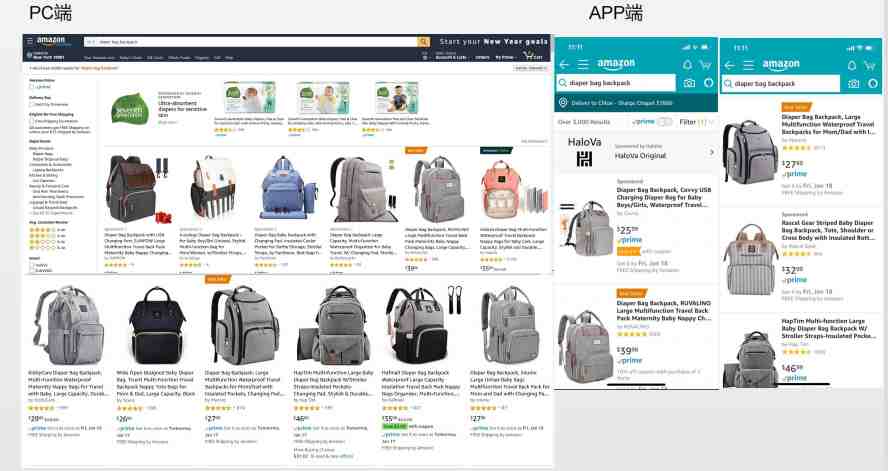Check the Prime checkbox in desktop sidebar
Viewport: 888px width, 471px height.
pyautogui.click(x=31, y=87)
